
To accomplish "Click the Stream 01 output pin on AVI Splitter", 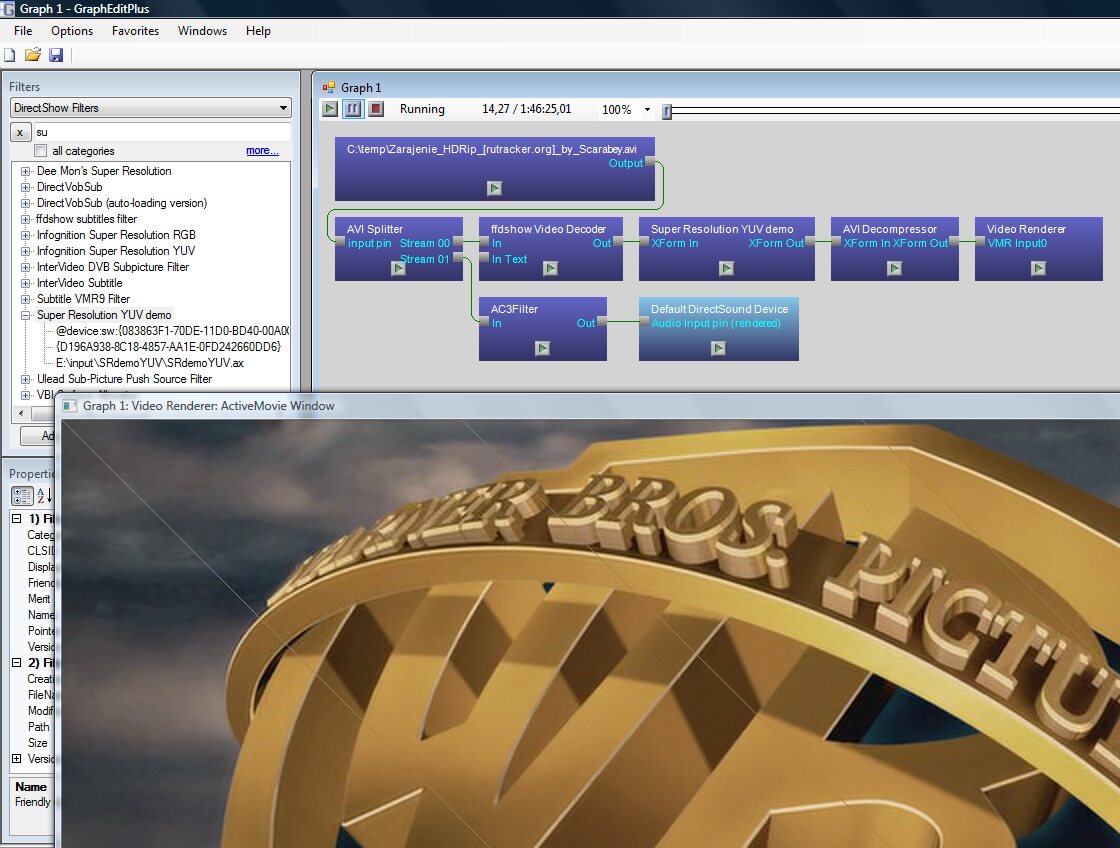I will pos(458,259).
